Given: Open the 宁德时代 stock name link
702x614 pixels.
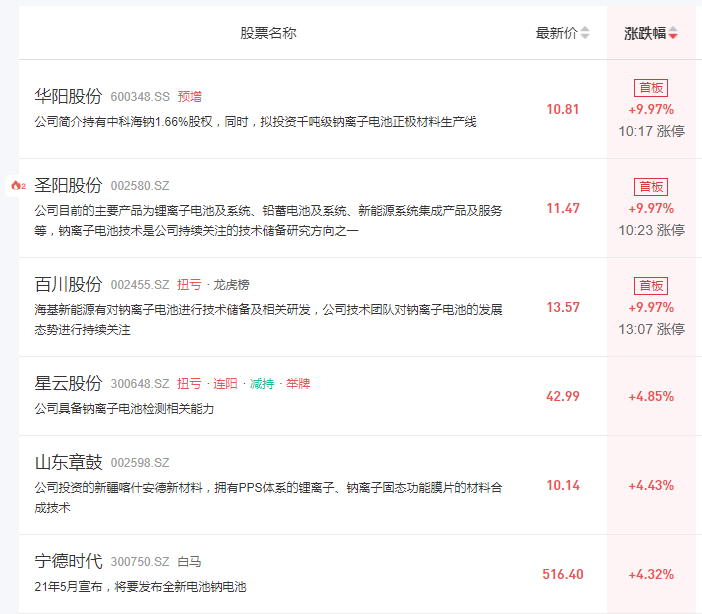Looking at the screenshot, I should pyautogui.click(x=68, y=561).
